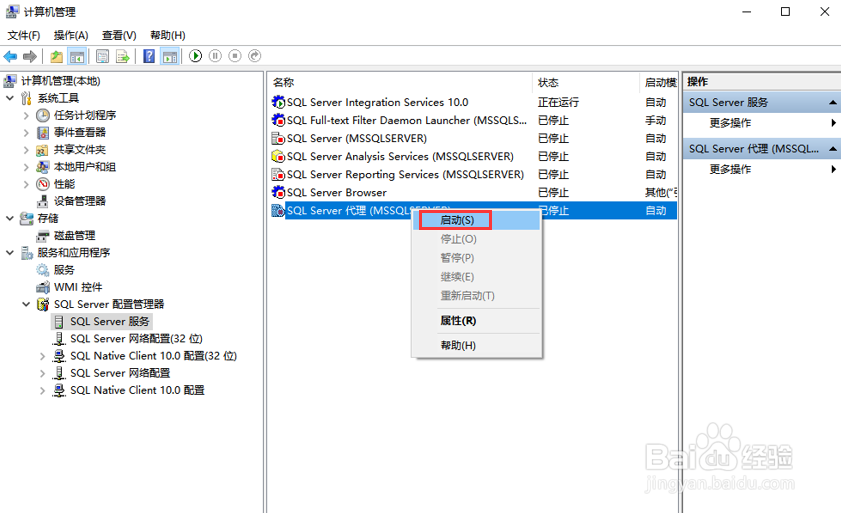Image resolution: width=841 pixels, height=513 pixels.
Task: Choose 帮助(H) from the context menu
Action: pos(477,346)
